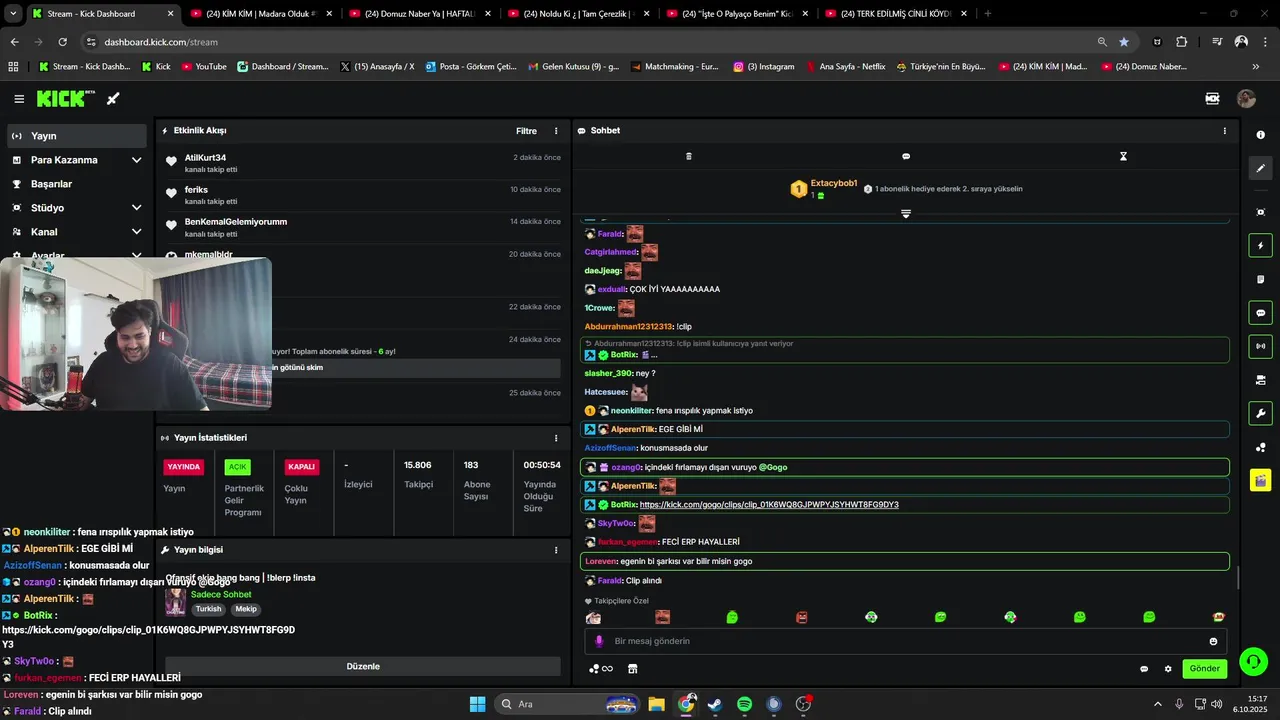
Task: Open Etkinlik Akışı three-dot menu
Action: coord(556,131)
